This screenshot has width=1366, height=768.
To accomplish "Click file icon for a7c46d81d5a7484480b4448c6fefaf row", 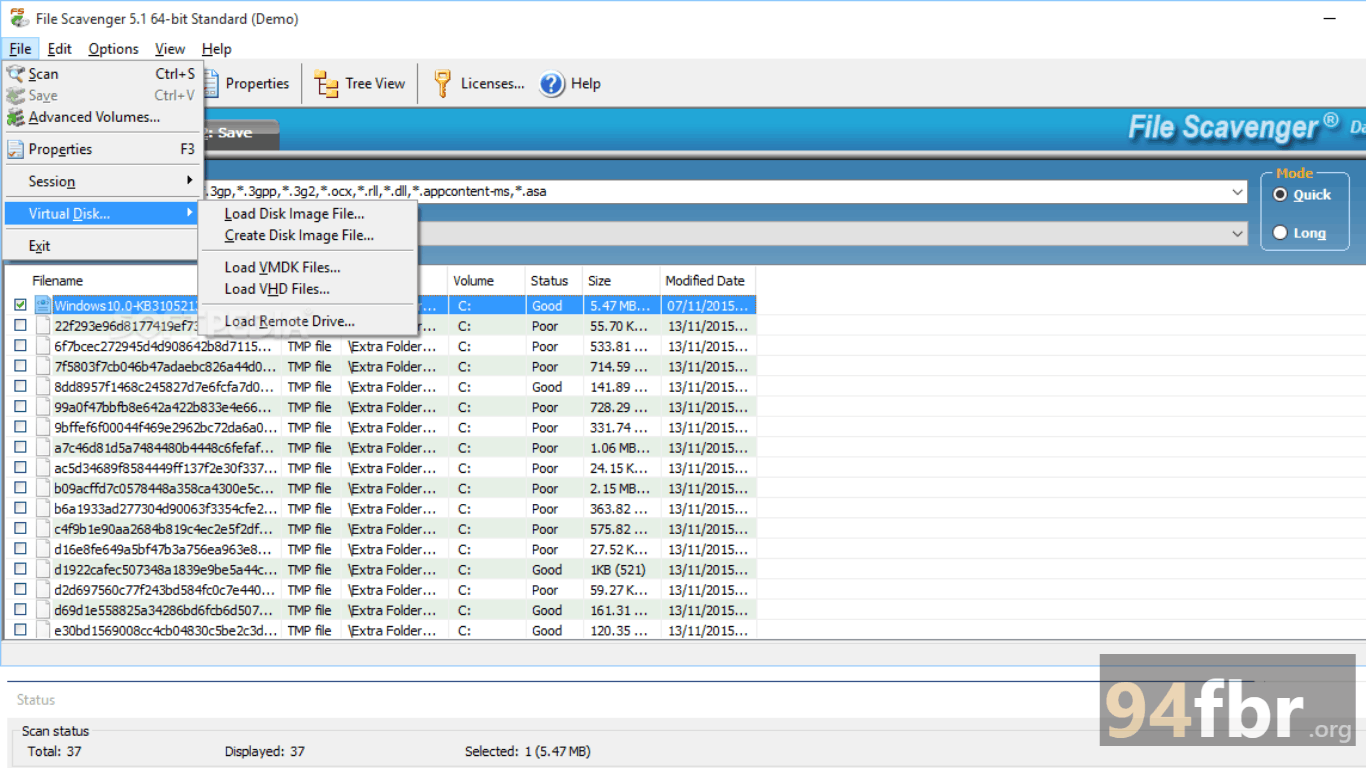I will pos(43,448).
